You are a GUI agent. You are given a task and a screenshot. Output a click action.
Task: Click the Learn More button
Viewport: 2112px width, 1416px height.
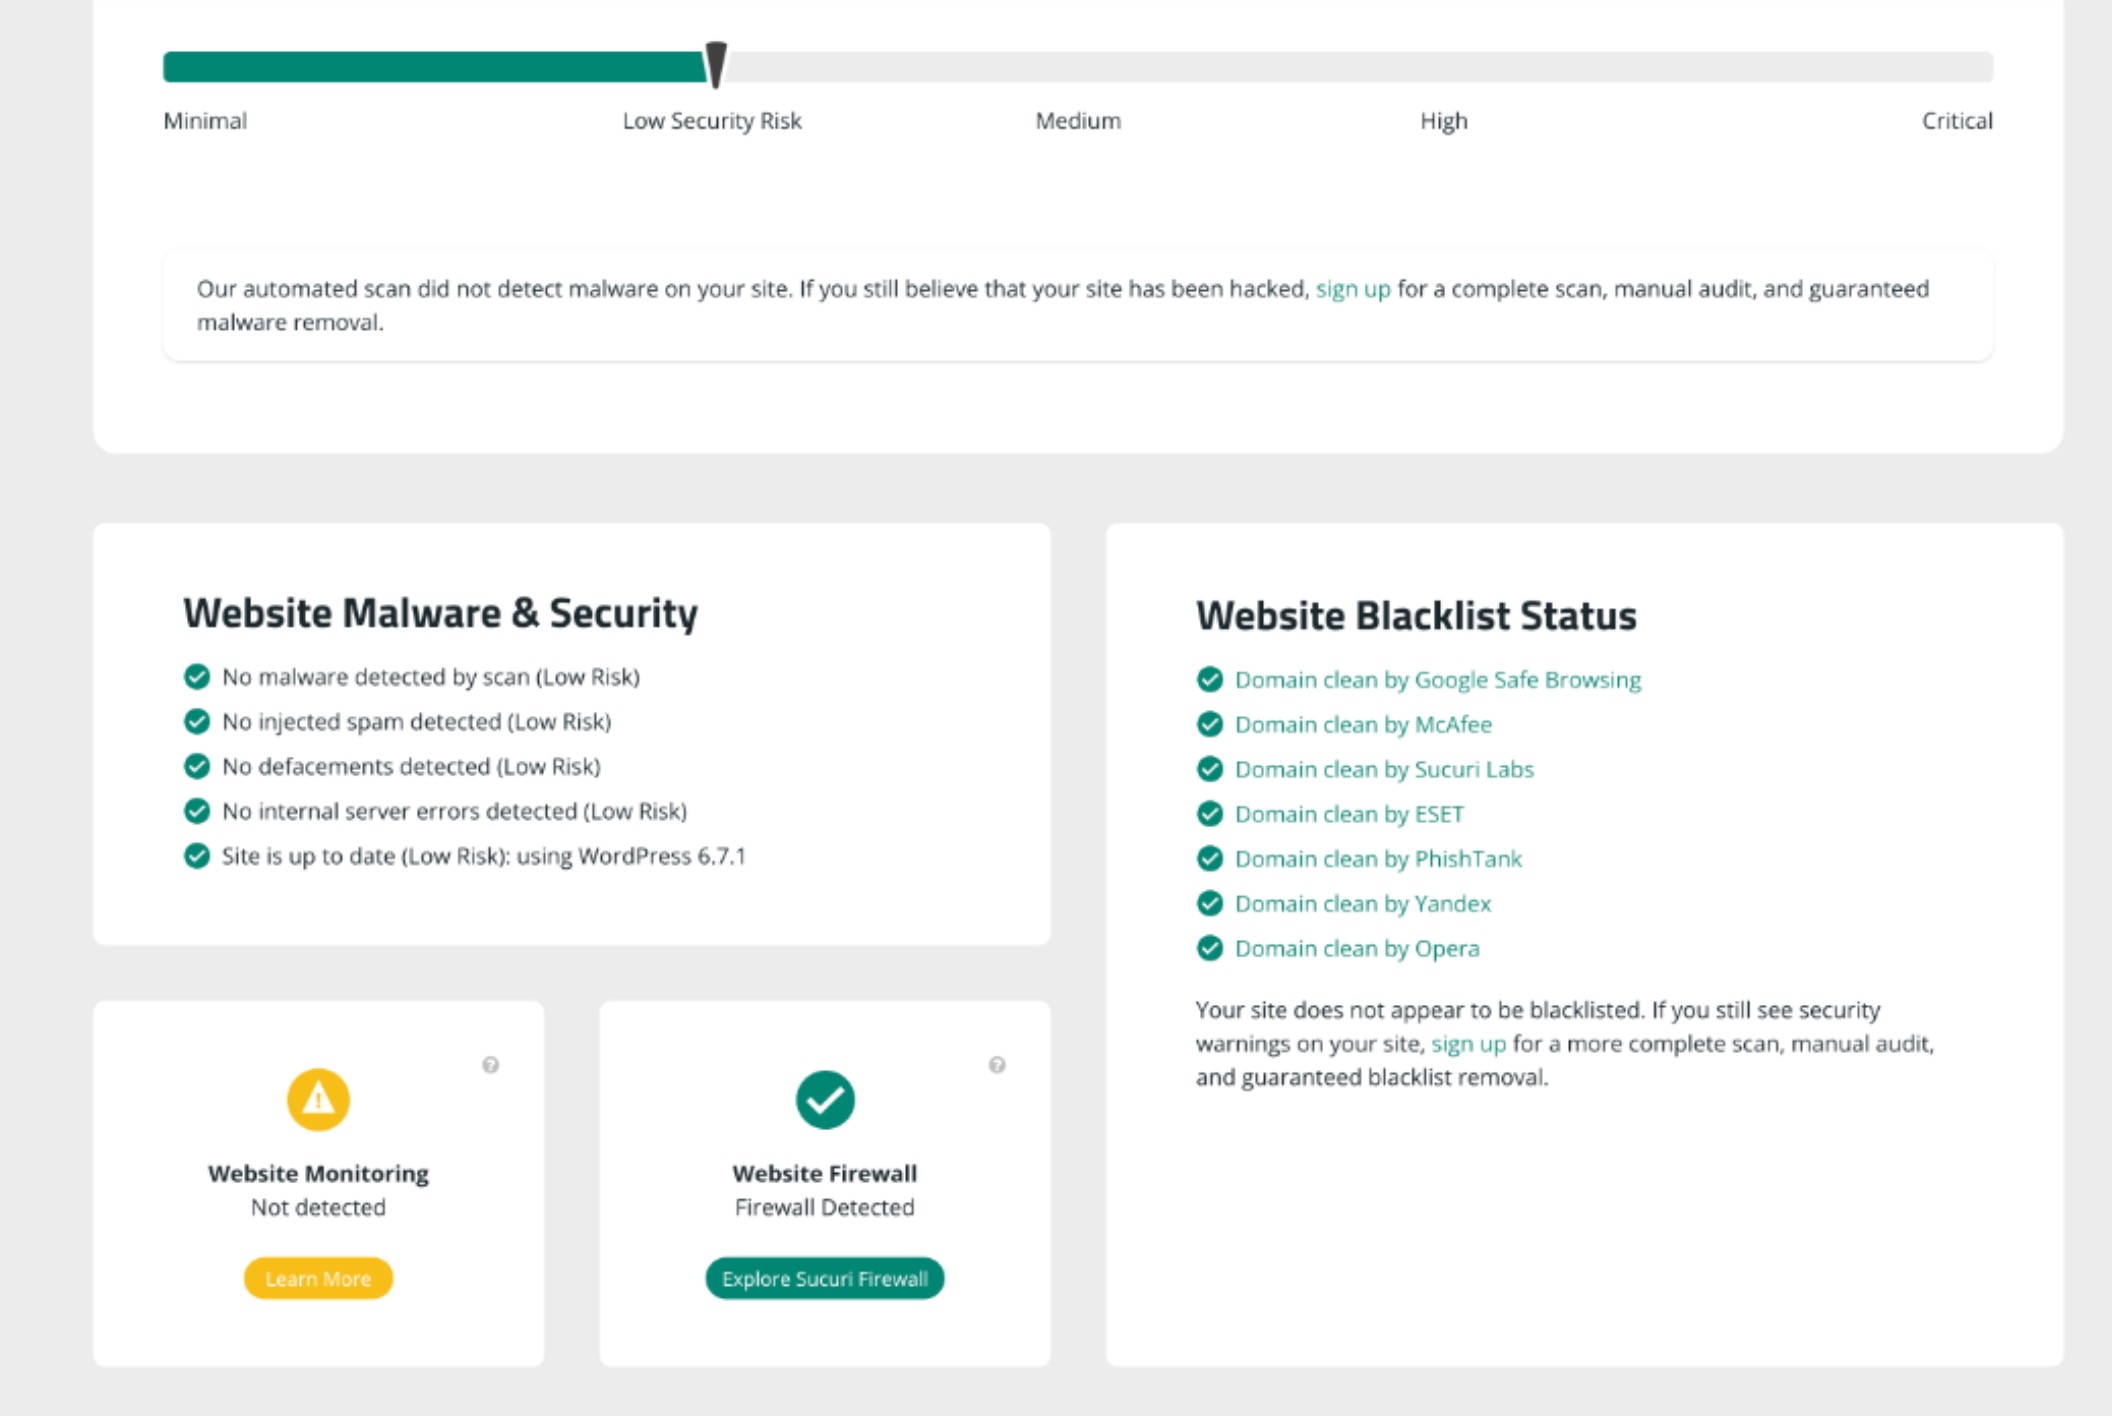318,1278
